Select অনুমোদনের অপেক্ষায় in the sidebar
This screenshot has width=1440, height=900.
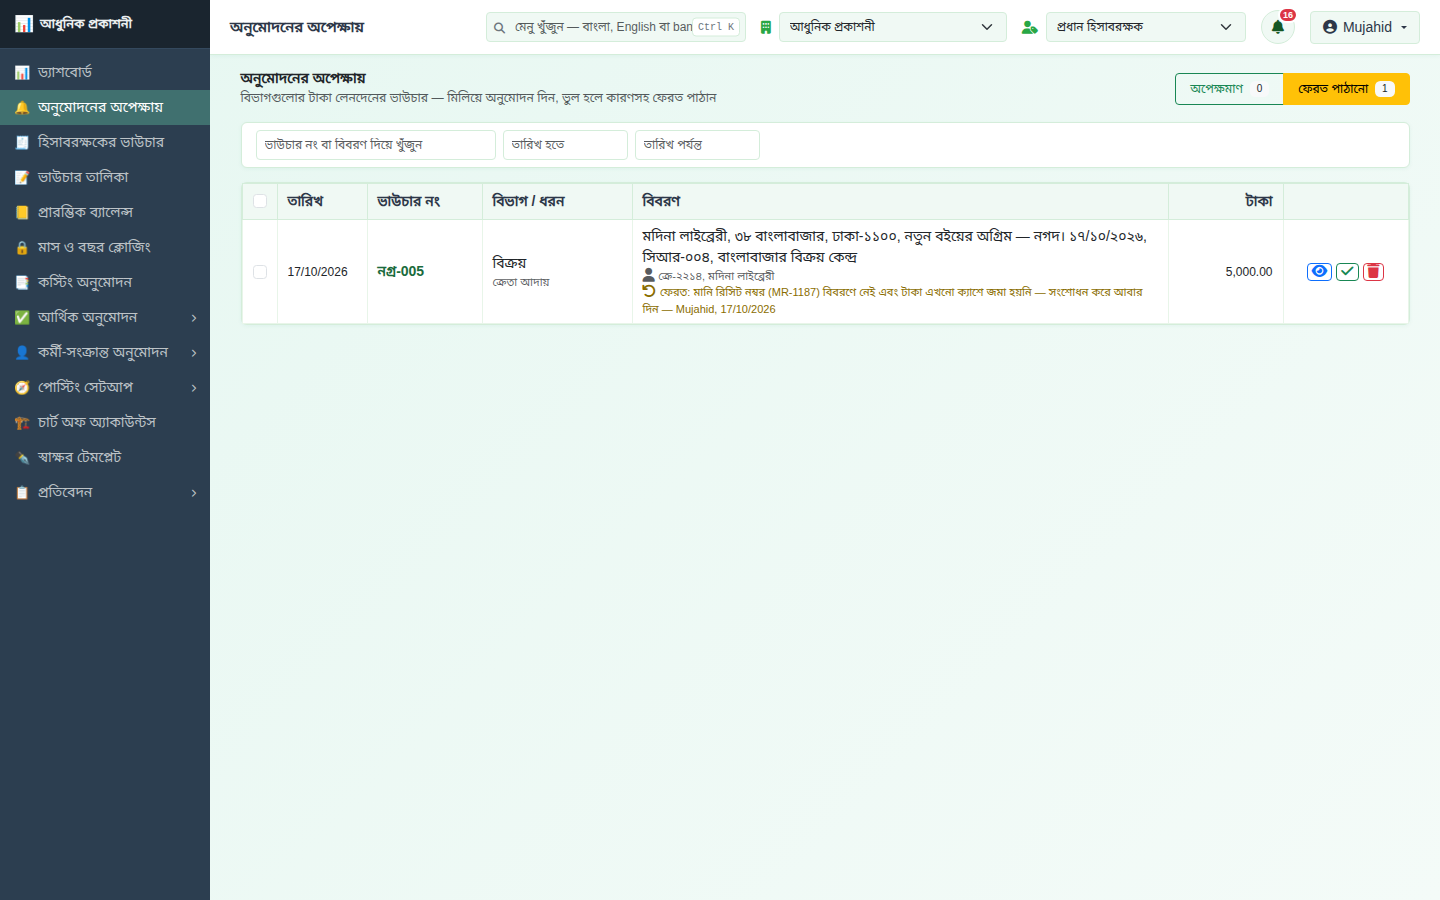click(105, 107)
